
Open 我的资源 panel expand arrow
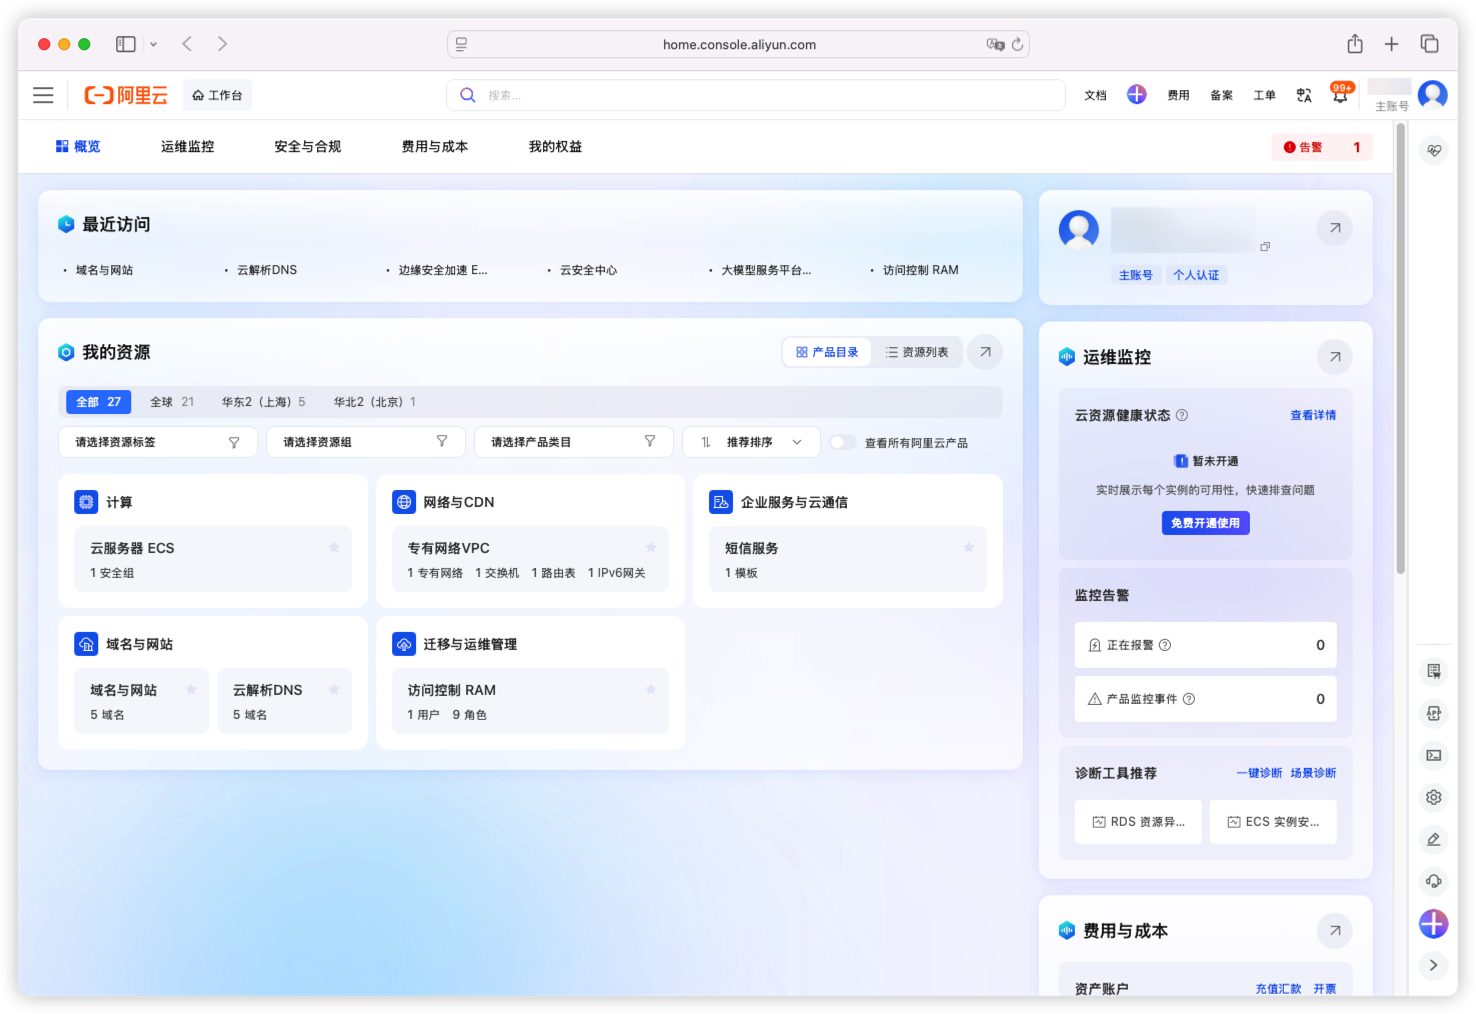tap(985, 352)
